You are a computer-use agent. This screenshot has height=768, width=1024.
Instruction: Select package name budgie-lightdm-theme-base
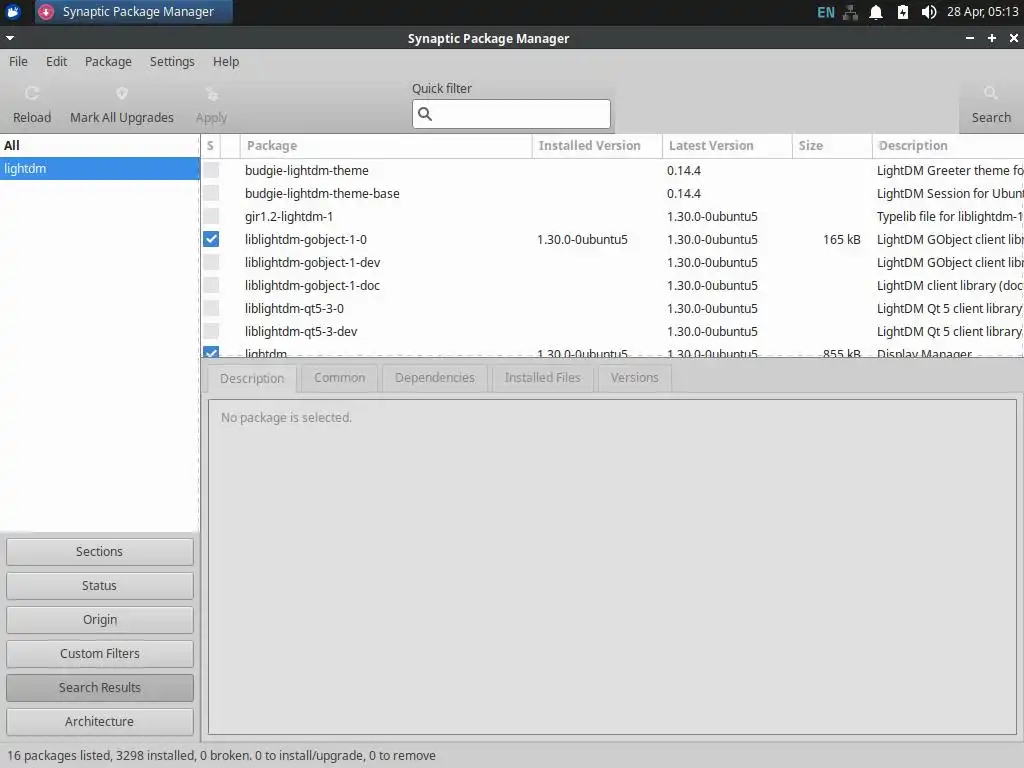[322, 193]
